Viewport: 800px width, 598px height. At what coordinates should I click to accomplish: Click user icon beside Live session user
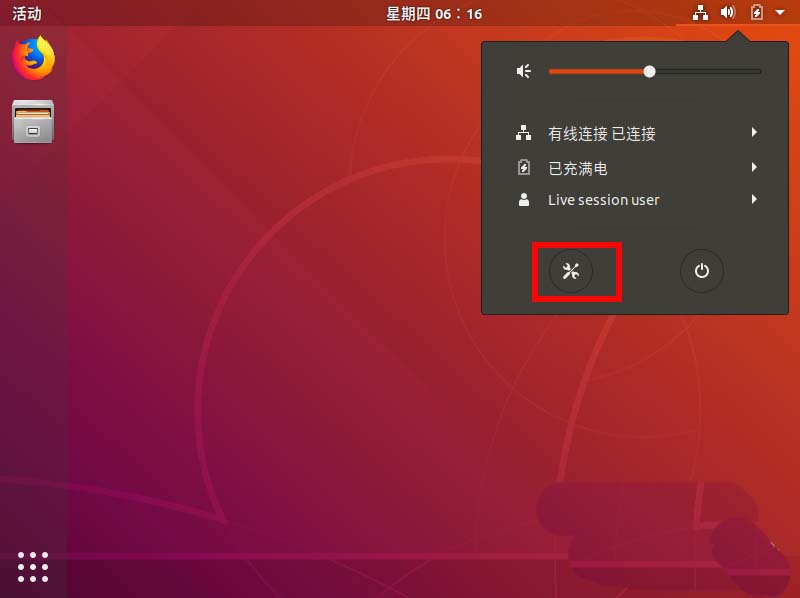pyautogui.click(x=523, y=200)
